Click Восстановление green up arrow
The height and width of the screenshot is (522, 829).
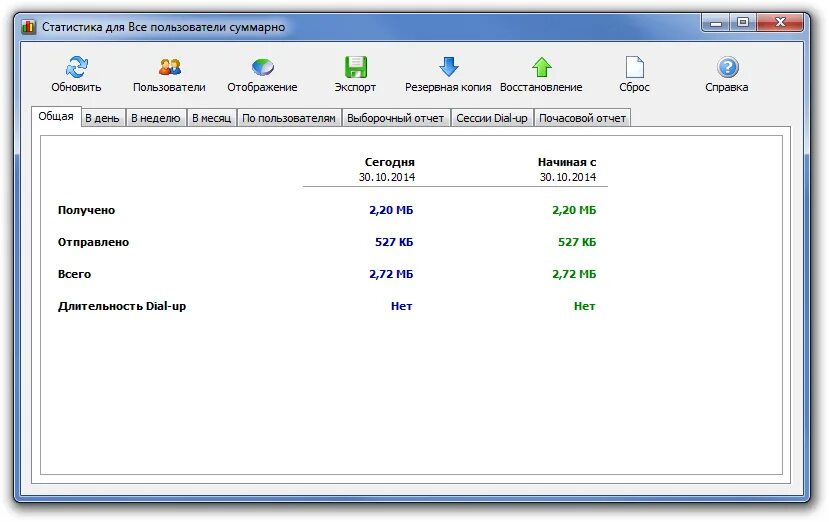541,67
